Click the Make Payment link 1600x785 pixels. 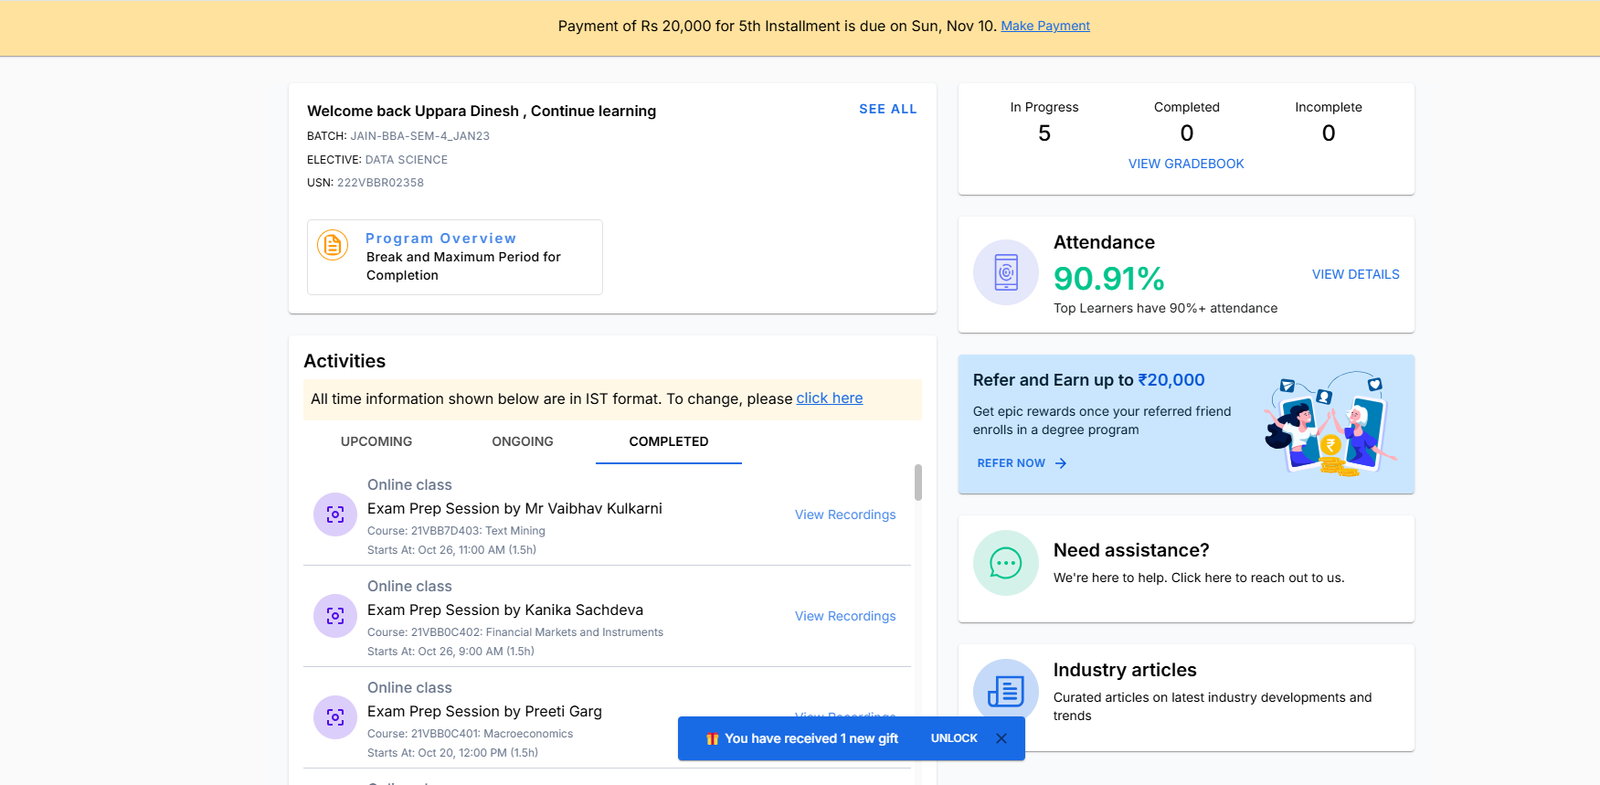click(x=1045, y=26)
